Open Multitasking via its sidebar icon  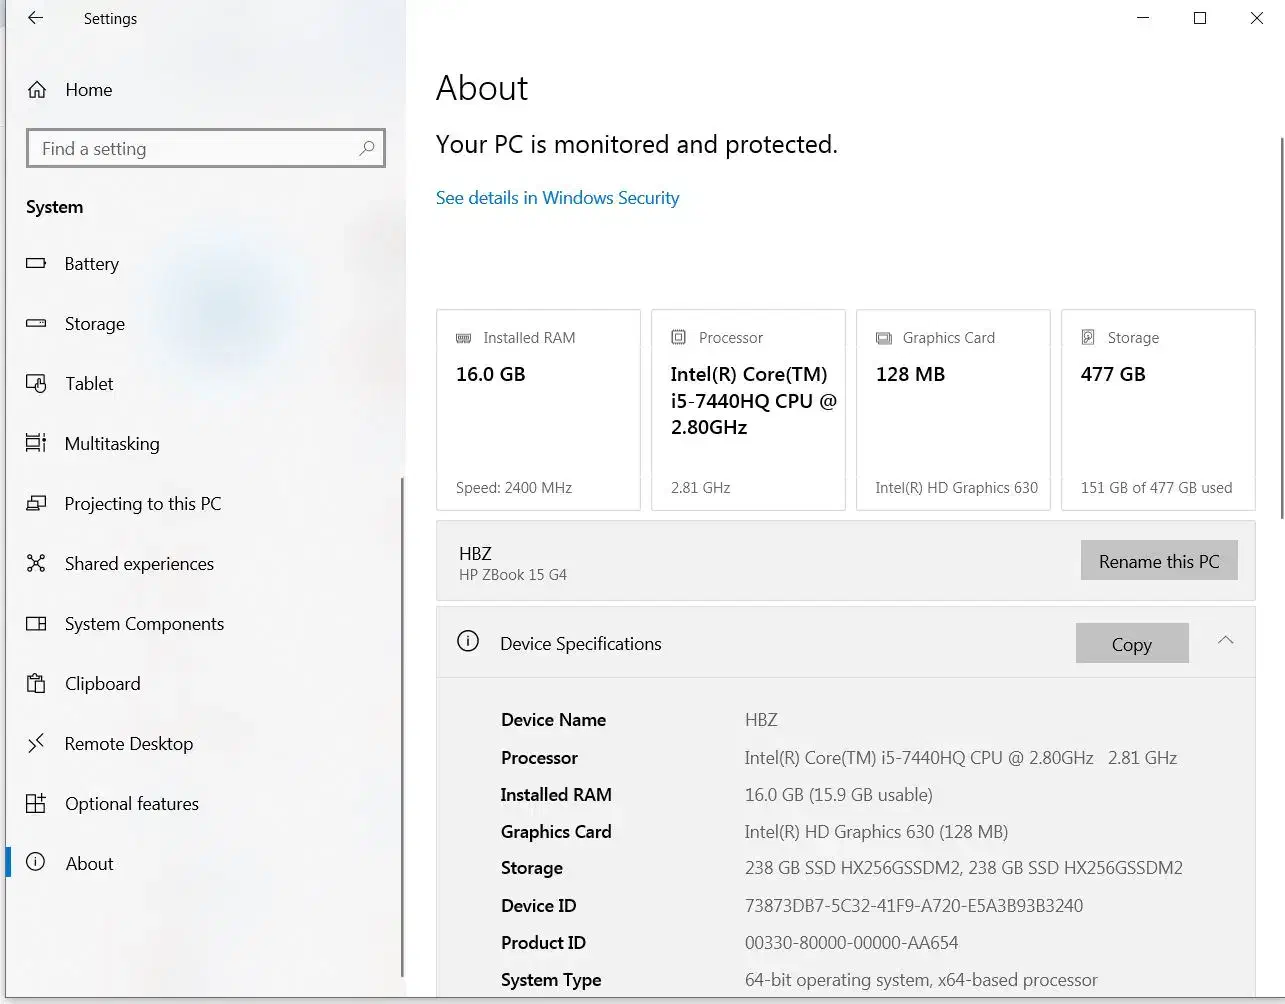36,443
